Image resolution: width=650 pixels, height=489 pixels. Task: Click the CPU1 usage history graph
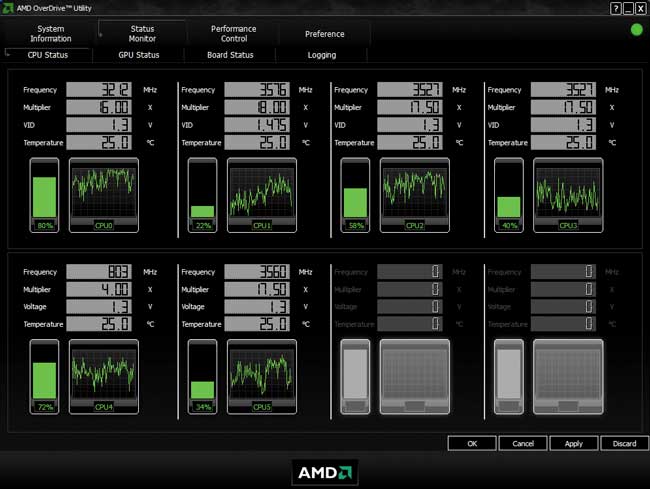click(x=262, y=195)
